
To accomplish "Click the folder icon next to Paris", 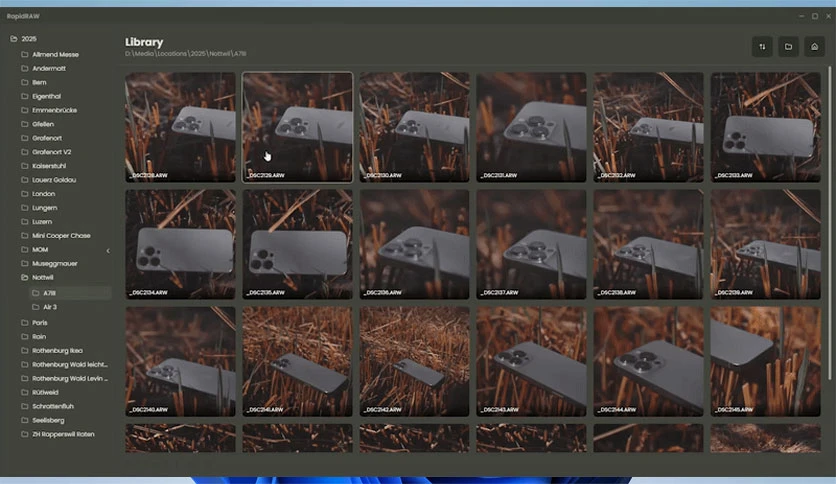I will (x=25, y=322).
